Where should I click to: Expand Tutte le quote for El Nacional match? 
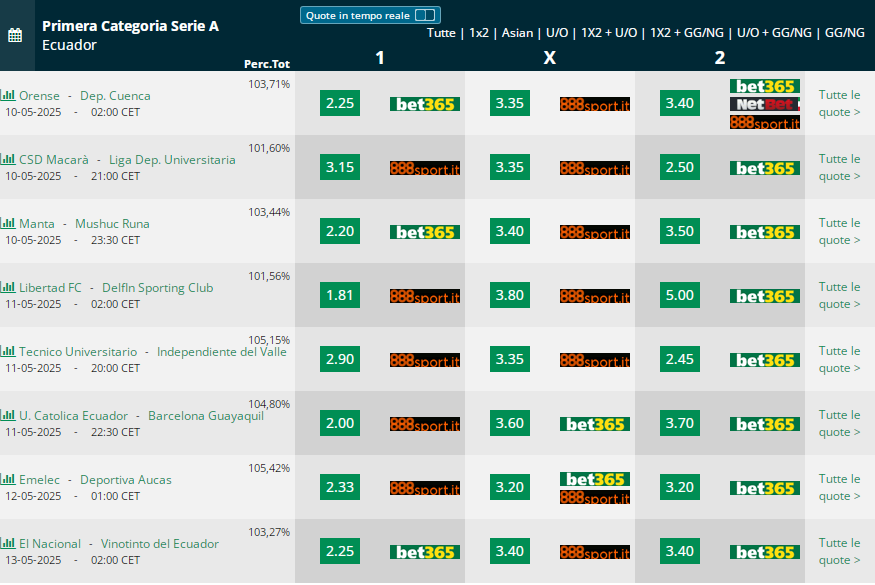coord(839,552)
